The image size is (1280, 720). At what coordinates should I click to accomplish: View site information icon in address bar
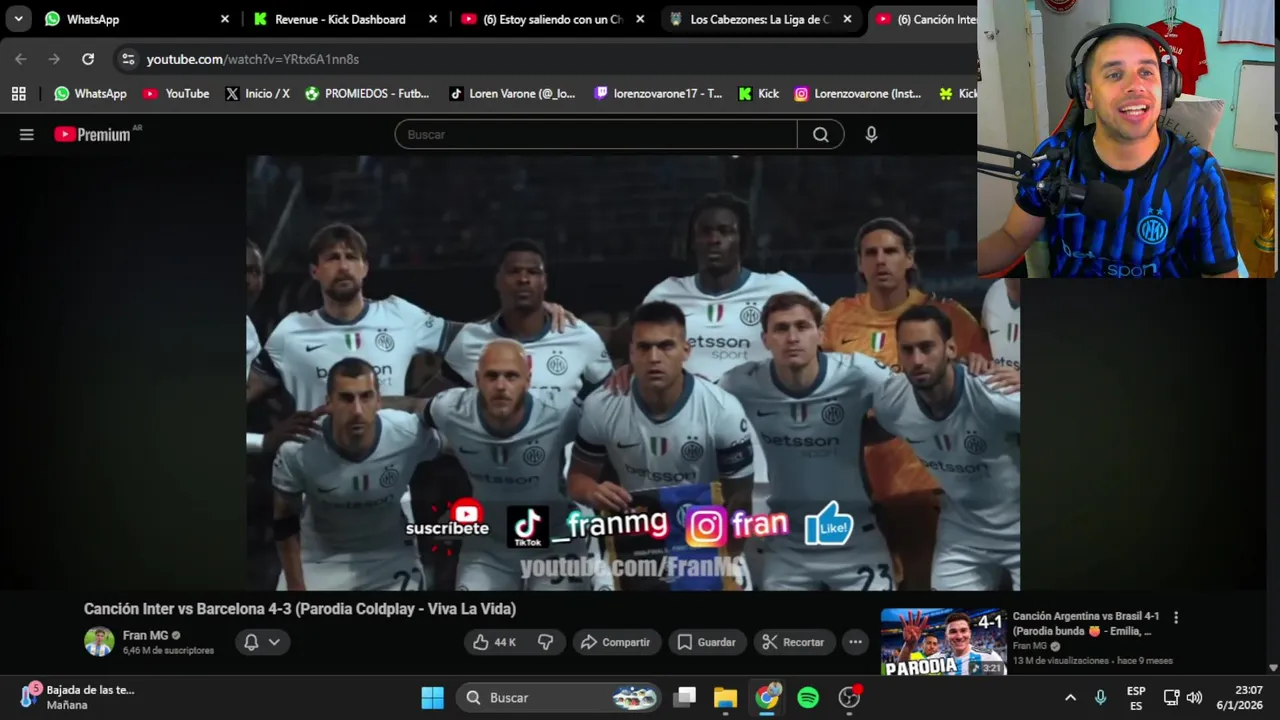click(128, 59)
